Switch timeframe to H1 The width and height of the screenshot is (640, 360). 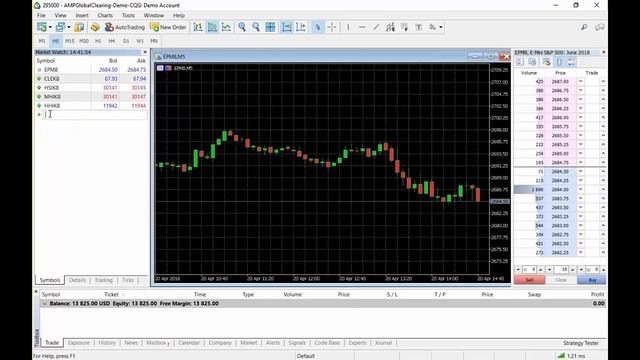98,41
